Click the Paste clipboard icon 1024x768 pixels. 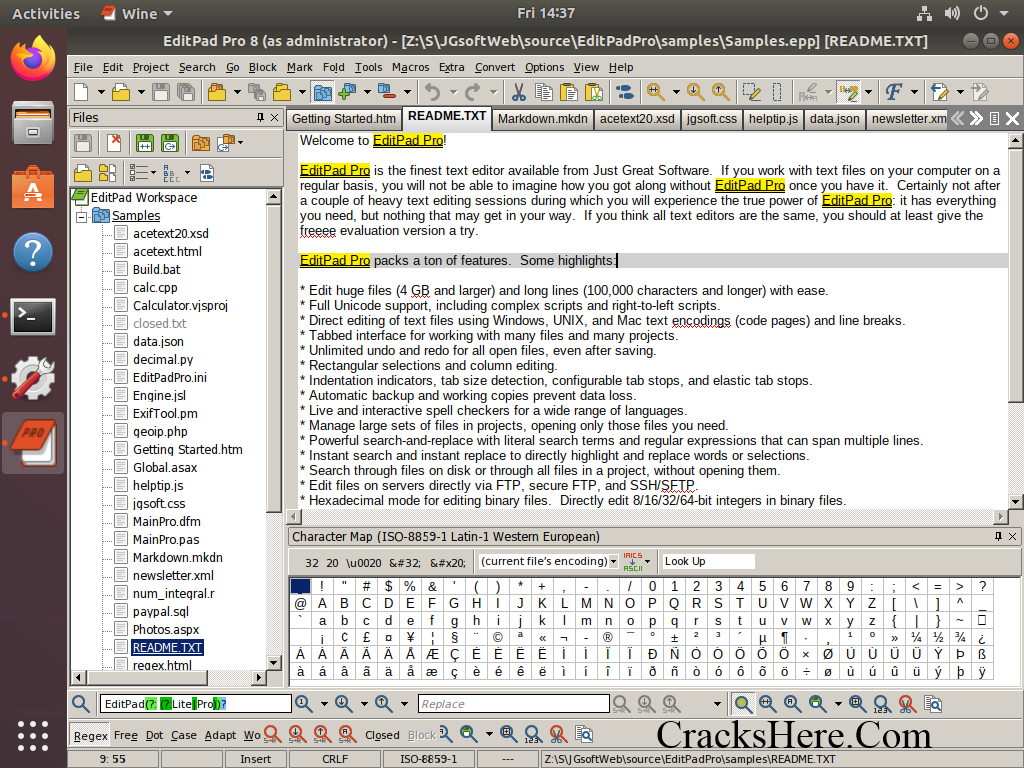click(x=569, y=92)
